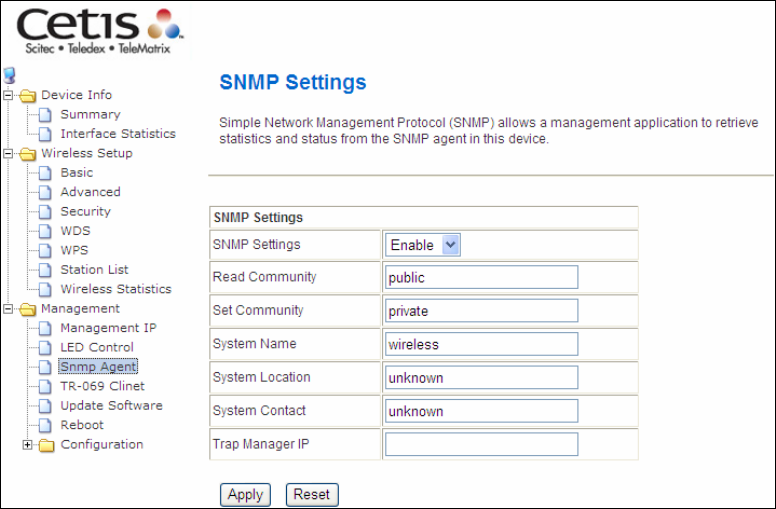Open the SNMP Settings Enable dropdown
The width and height of the screenshot is (776, 509).
[423, 245]
